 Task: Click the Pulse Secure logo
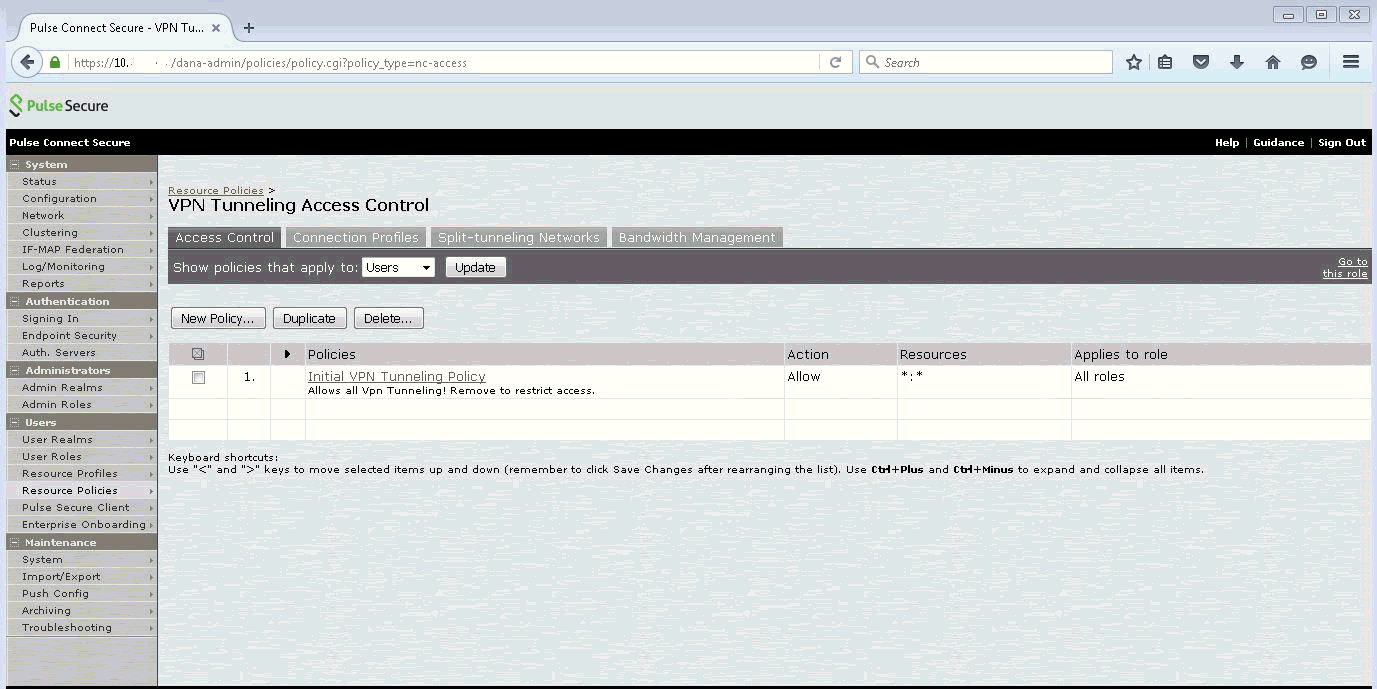tap(59, 105)
